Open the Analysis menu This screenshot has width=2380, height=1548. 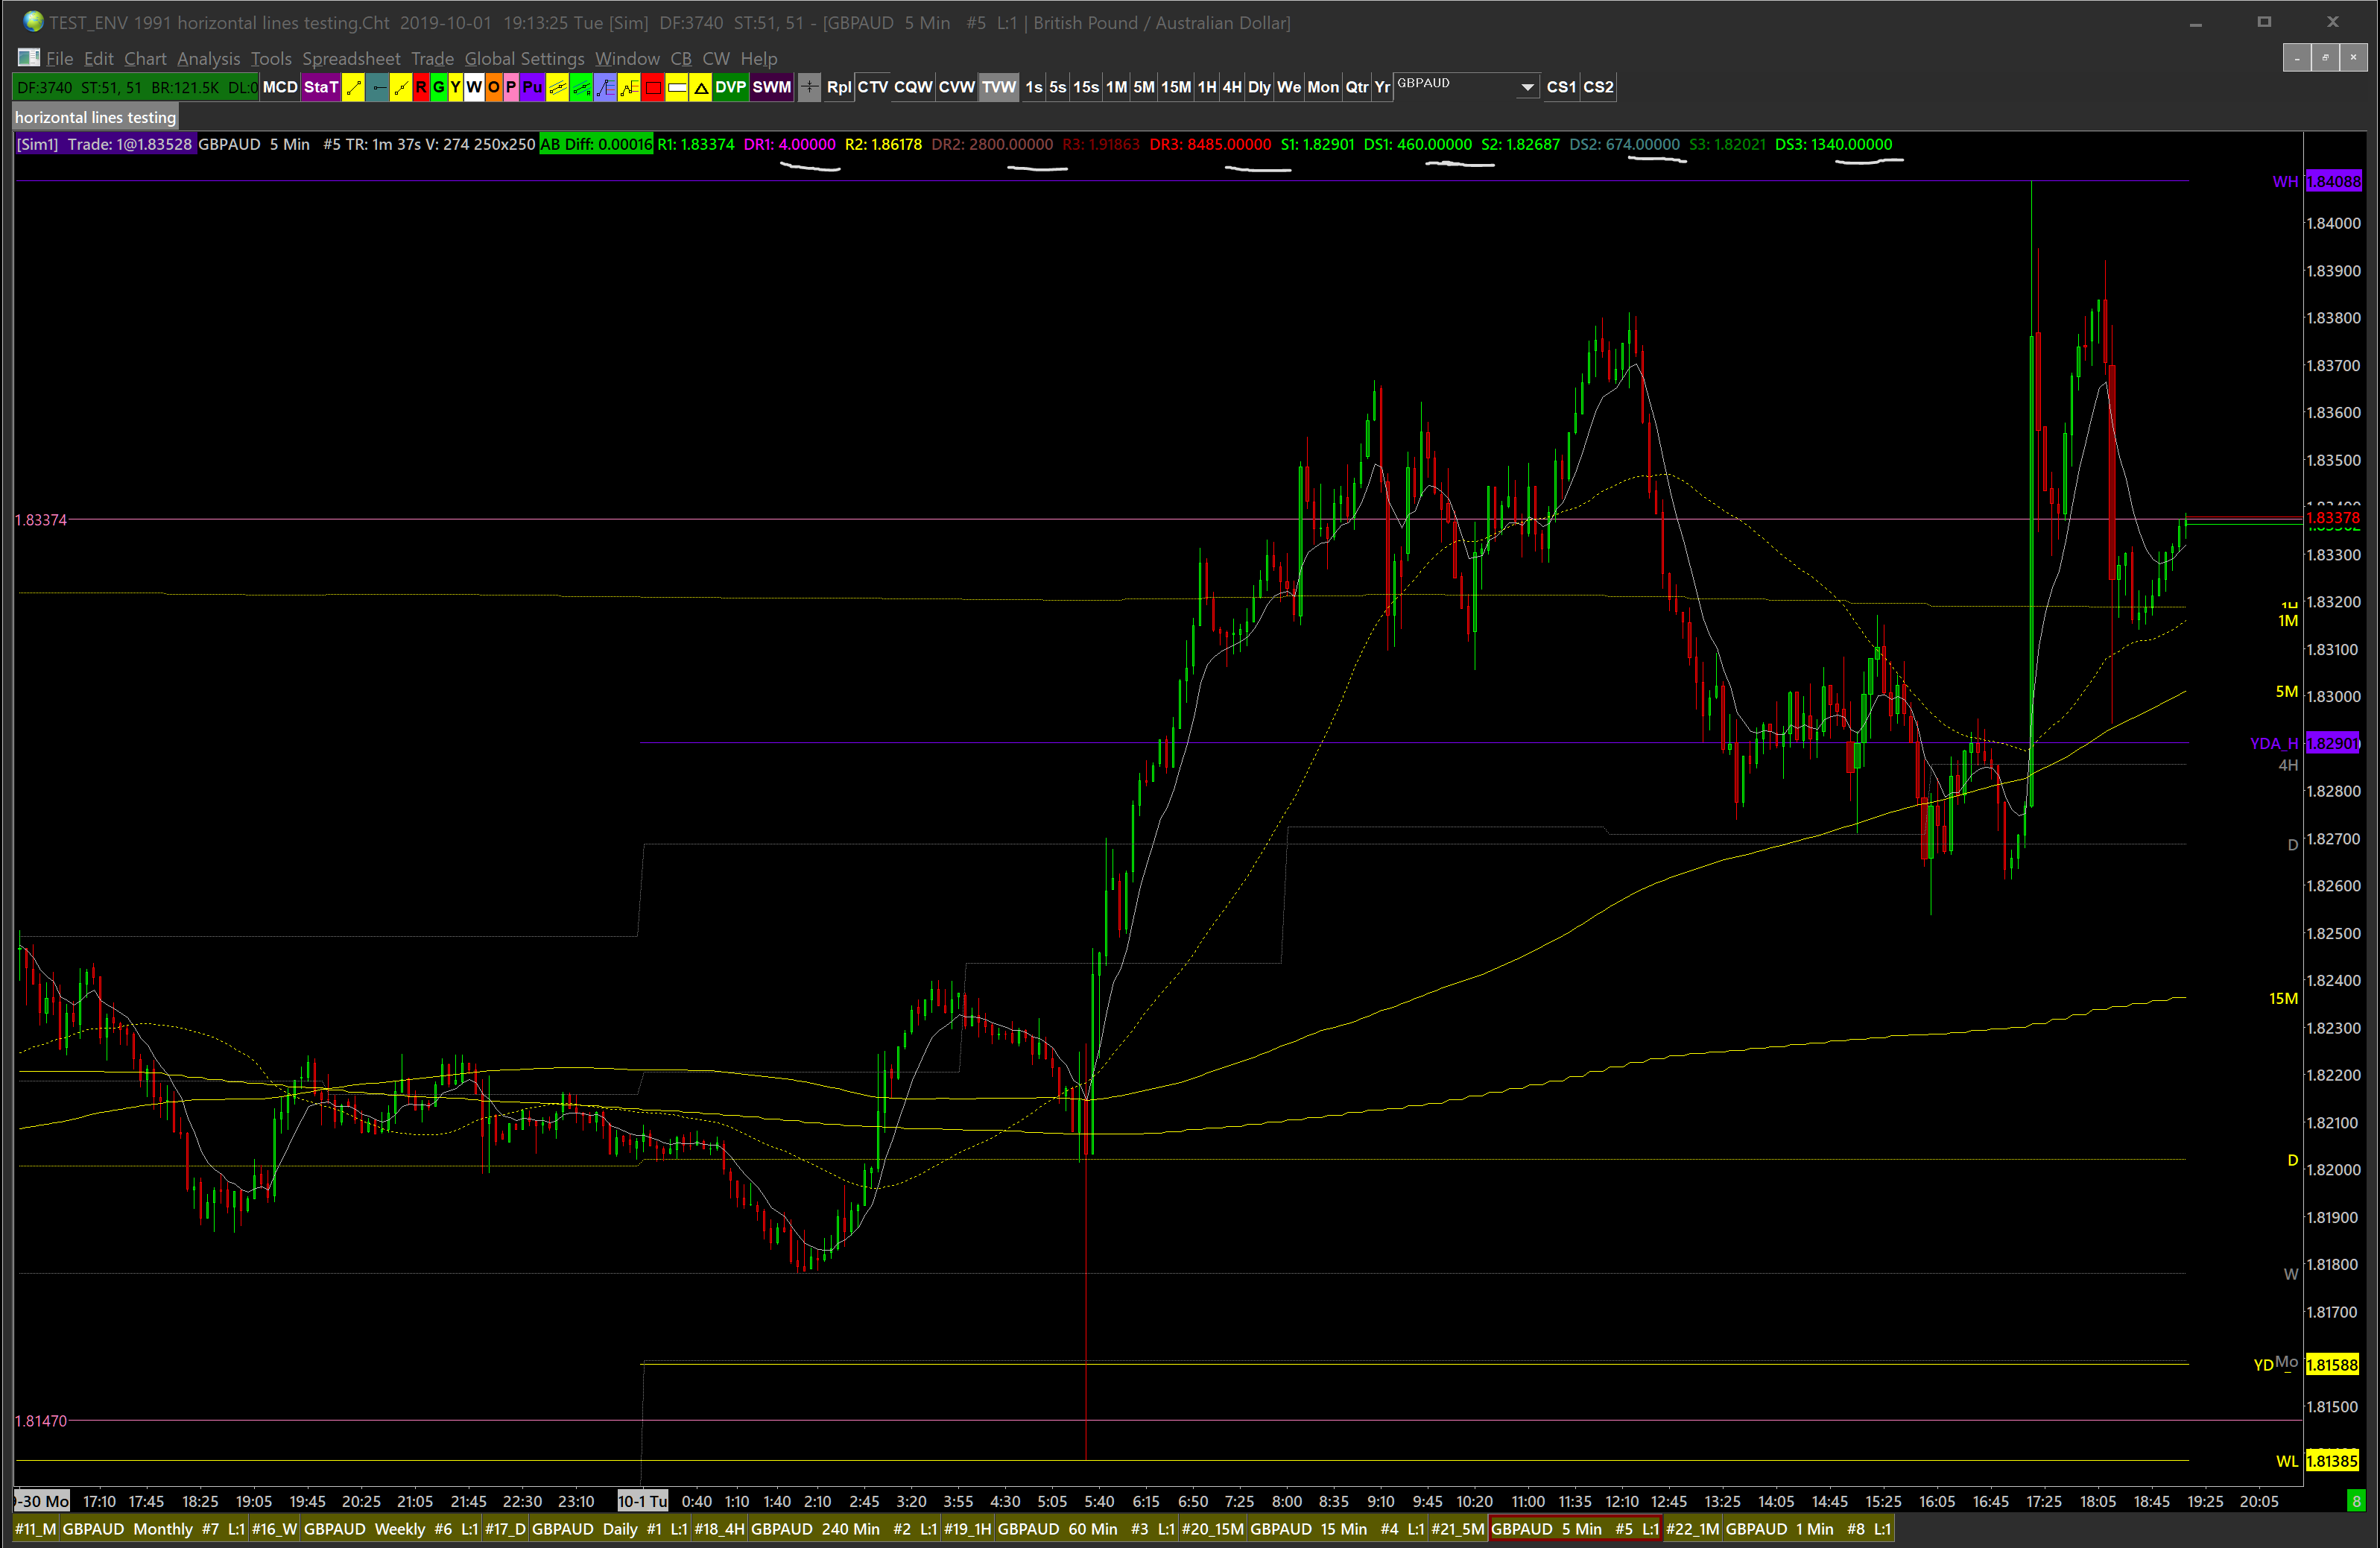pos(208,59)
